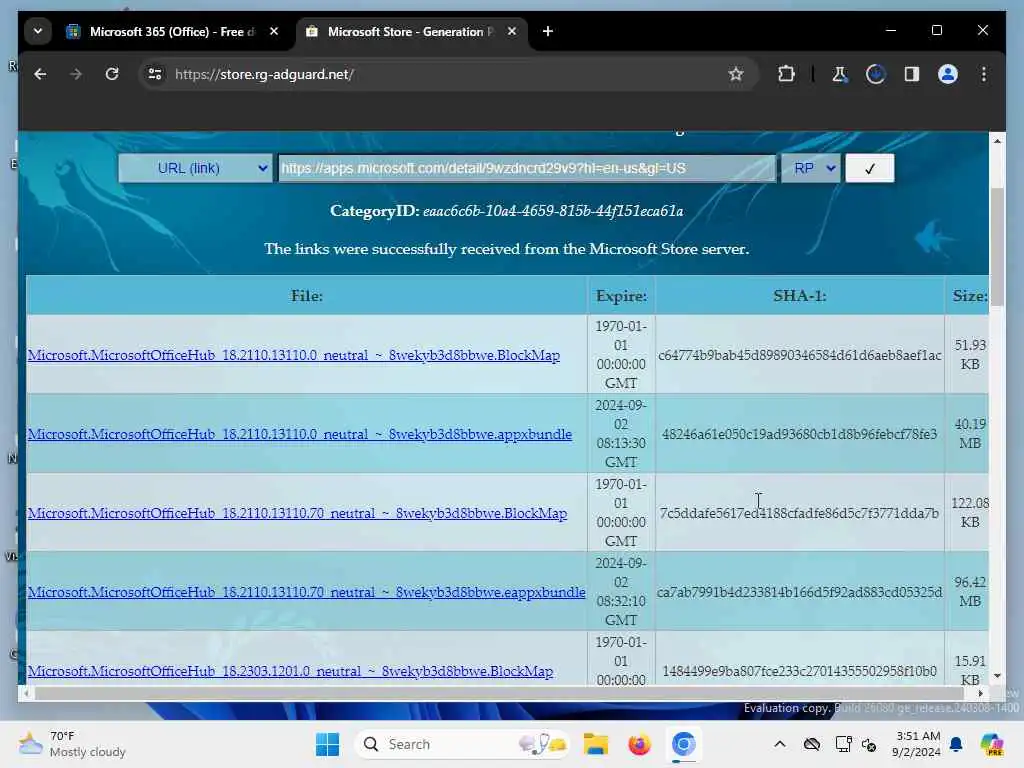This screenshot has width=1024, height=768.
Task: Click the circular extension icon beside Labs
Action: (875, 74)
